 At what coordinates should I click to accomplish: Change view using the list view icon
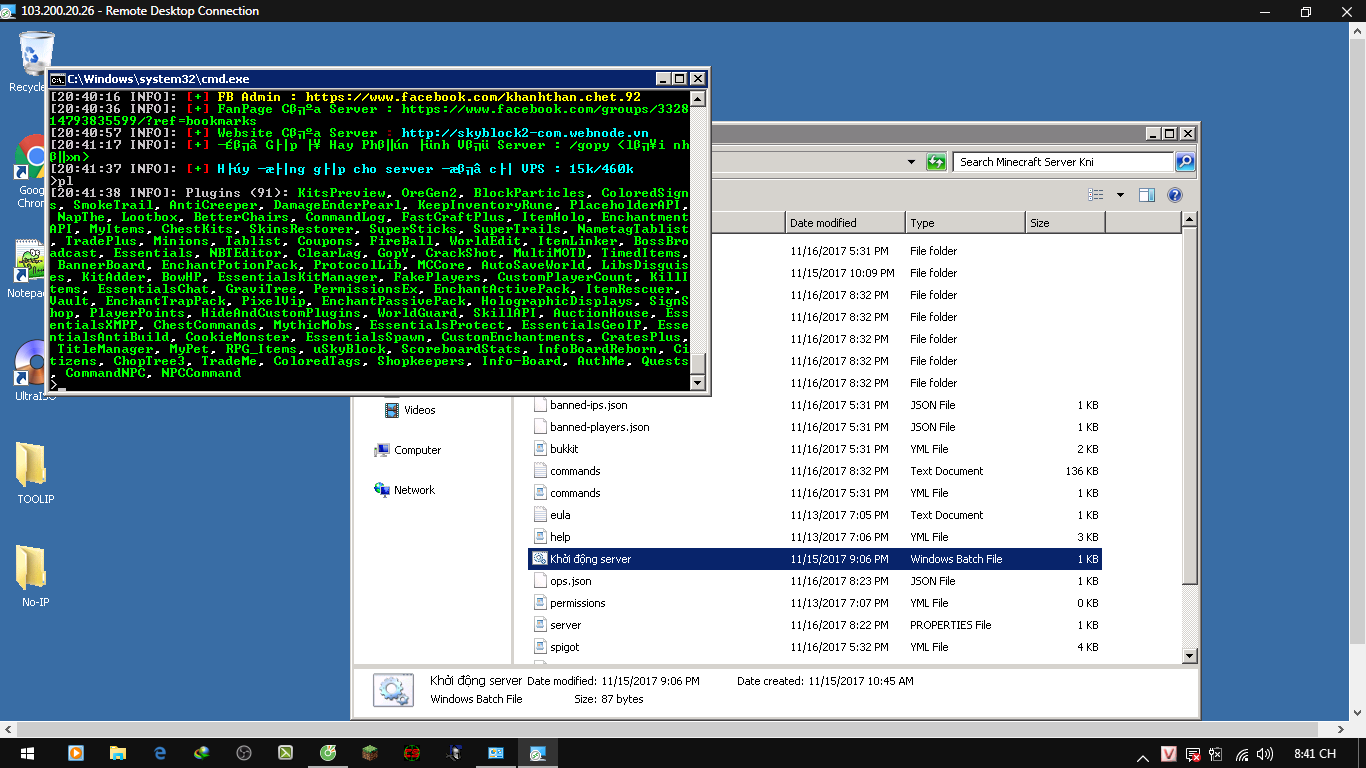coord(1096,195)
